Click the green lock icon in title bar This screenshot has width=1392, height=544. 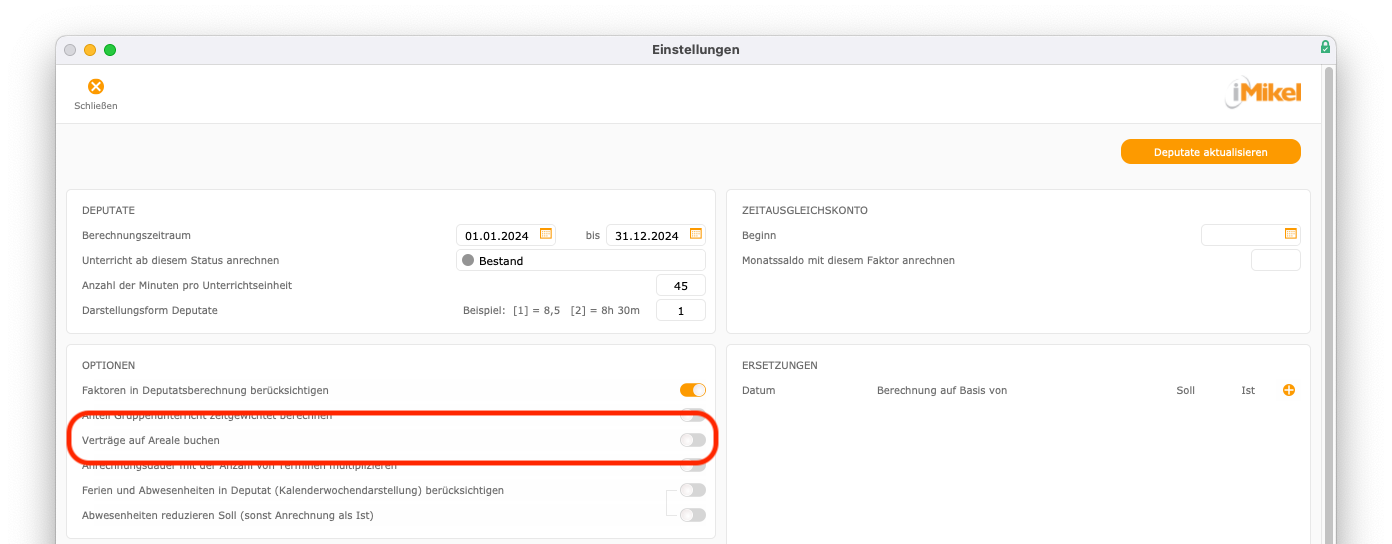click(x=1325, y=47)
